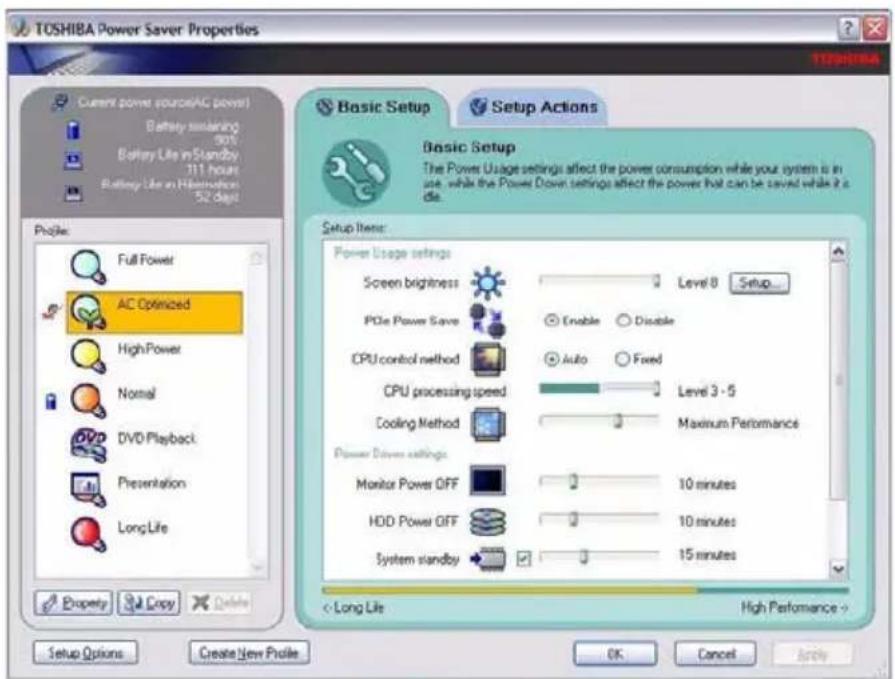Click the current power source plug icon
This screenshot has width=895, height=679.
60,103
